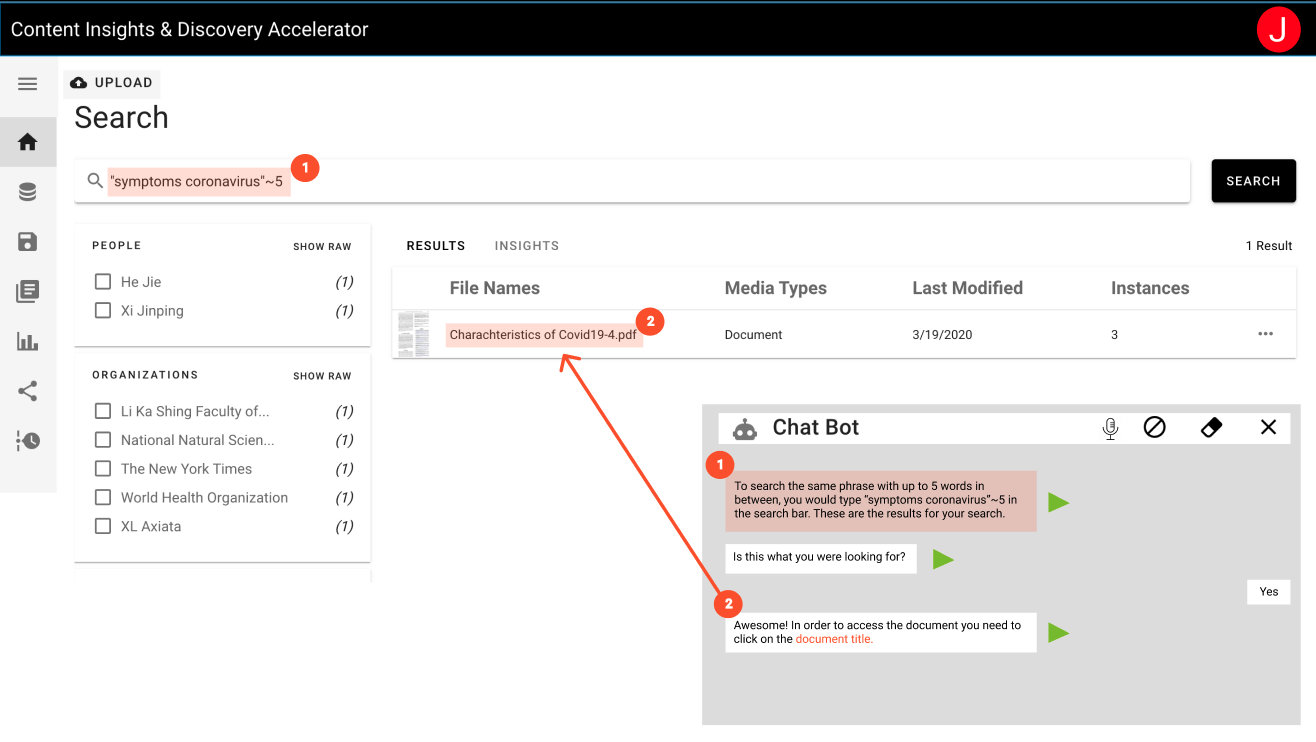Image resolution: width=1316 pixels, height=742 pixels.
Task: Check the He Jie checkbox
Action: [x=102, y=282]
